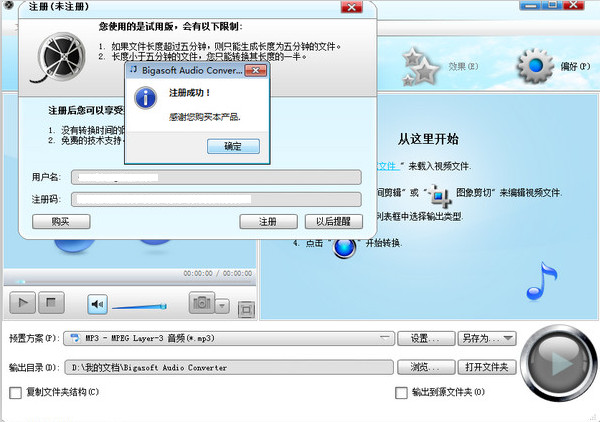600x422 pixels.
Task: Click the 注册成功！ message text
Action: tap(189, 93)
